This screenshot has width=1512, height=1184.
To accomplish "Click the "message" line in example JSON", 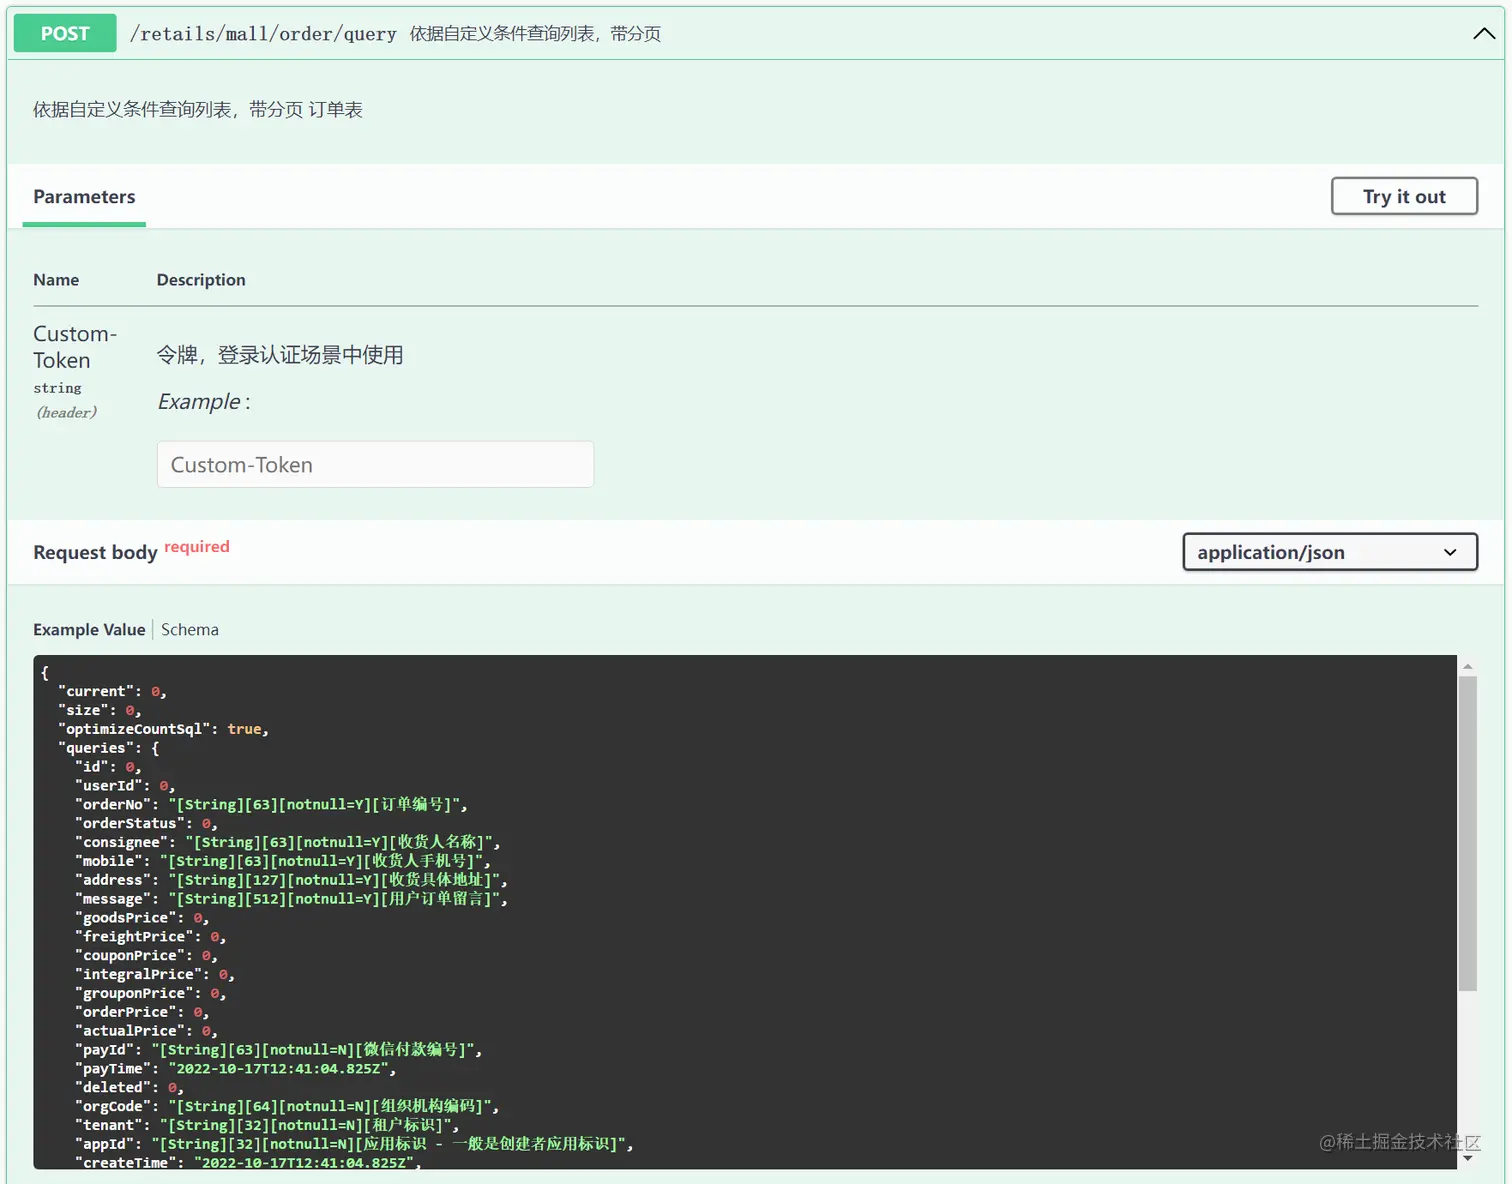I will (x=291, y=899).
